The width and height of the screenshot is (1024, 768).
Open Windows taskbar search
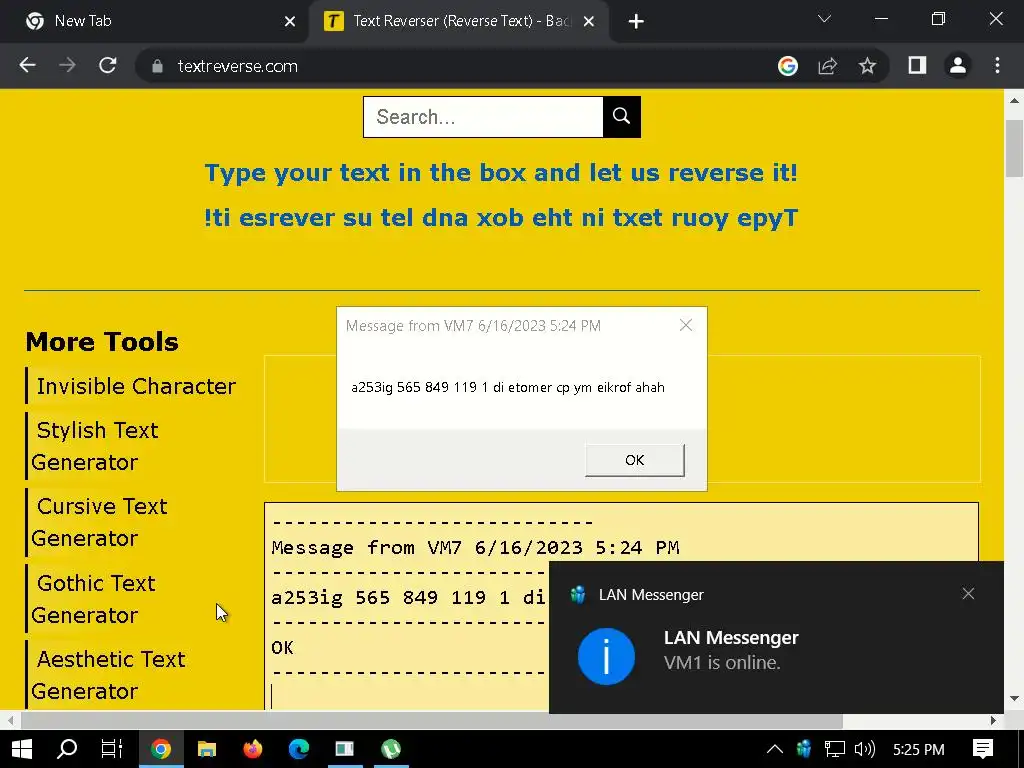click(x=67, y=749)
